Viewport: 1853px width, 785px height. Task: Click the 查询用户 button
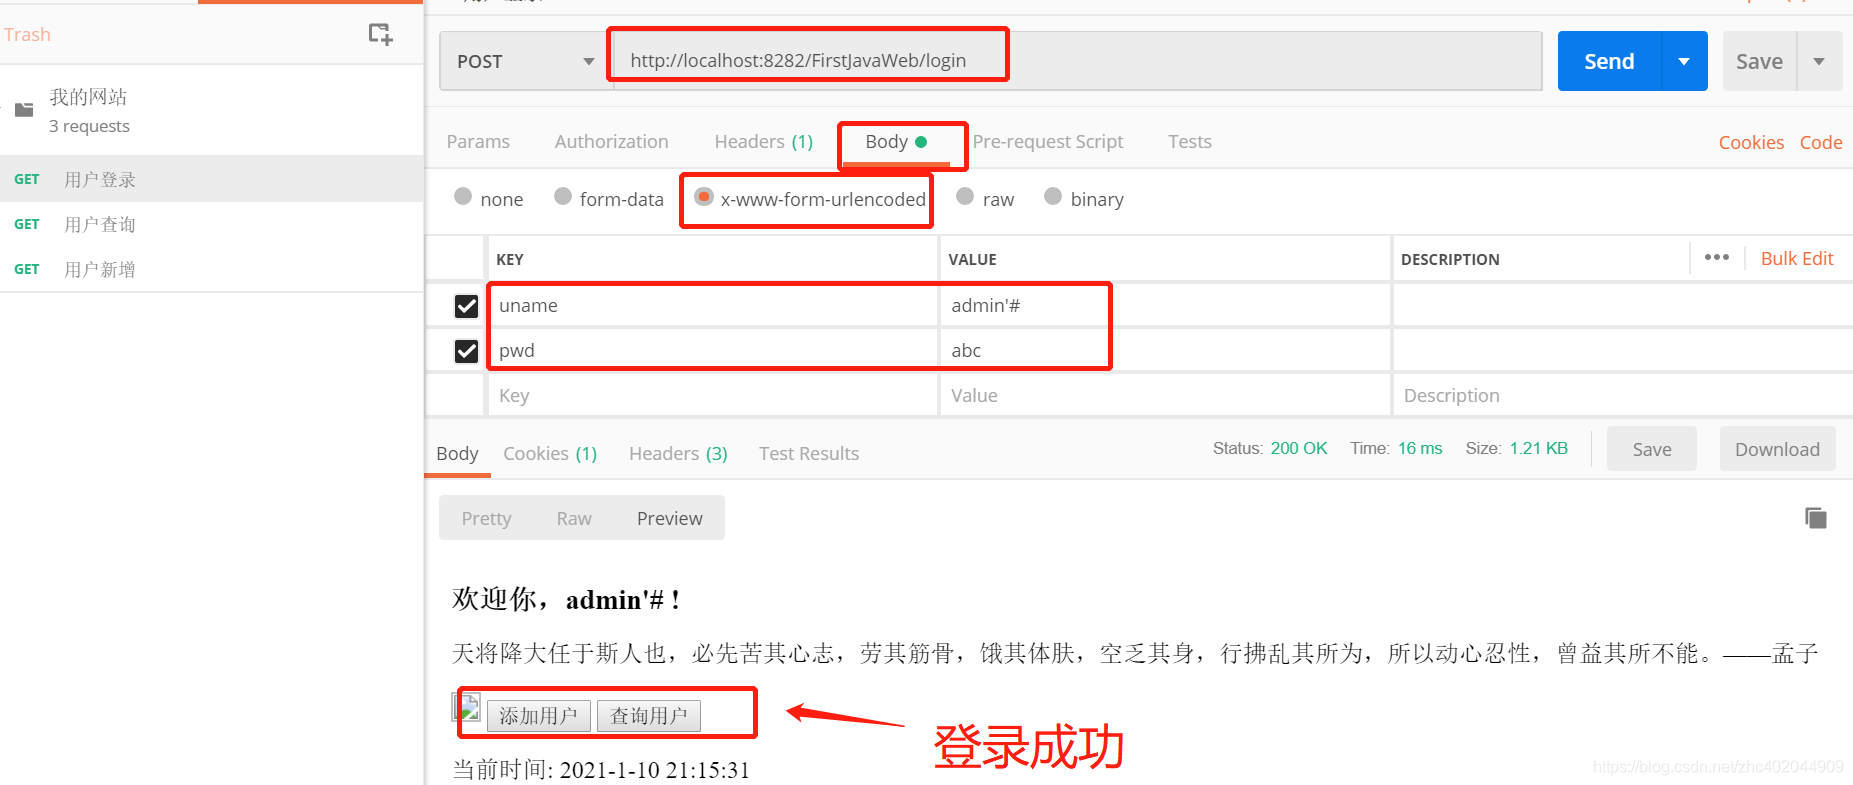point(649,716)
